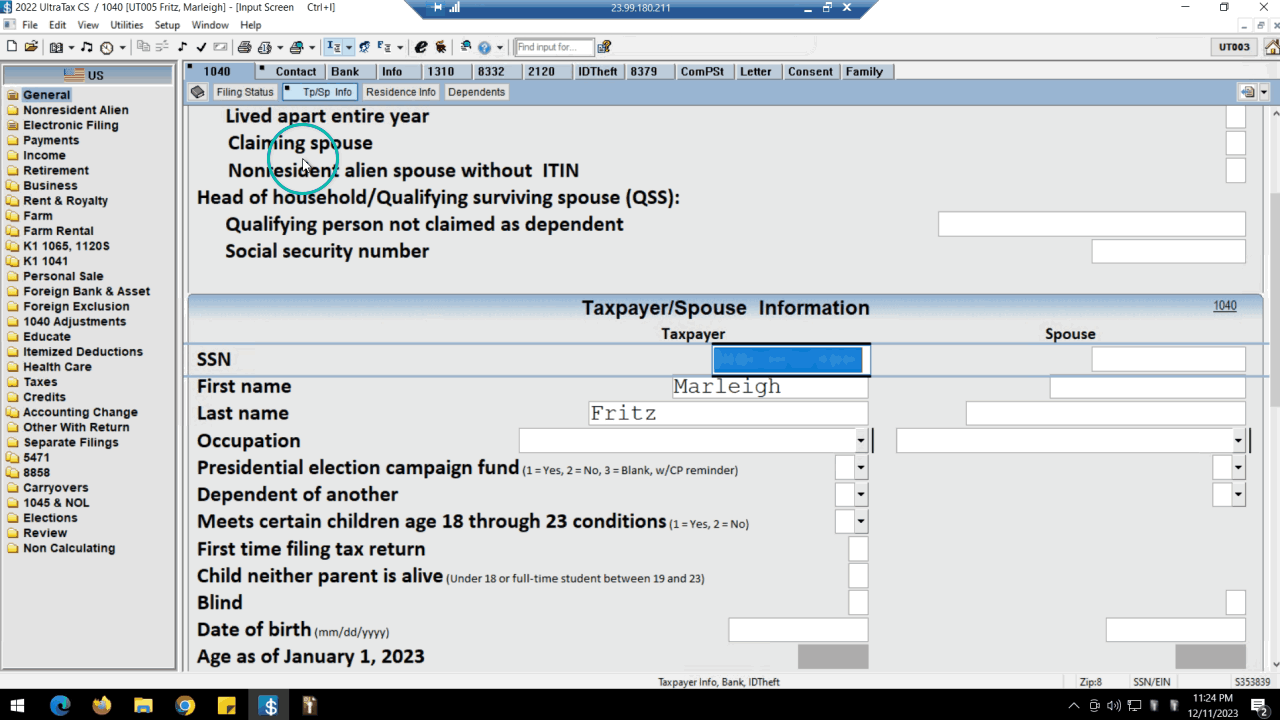Screen dimensions: 1280x720
Task: Open Firefox from the taskbar
Action: tap(101, 705)
